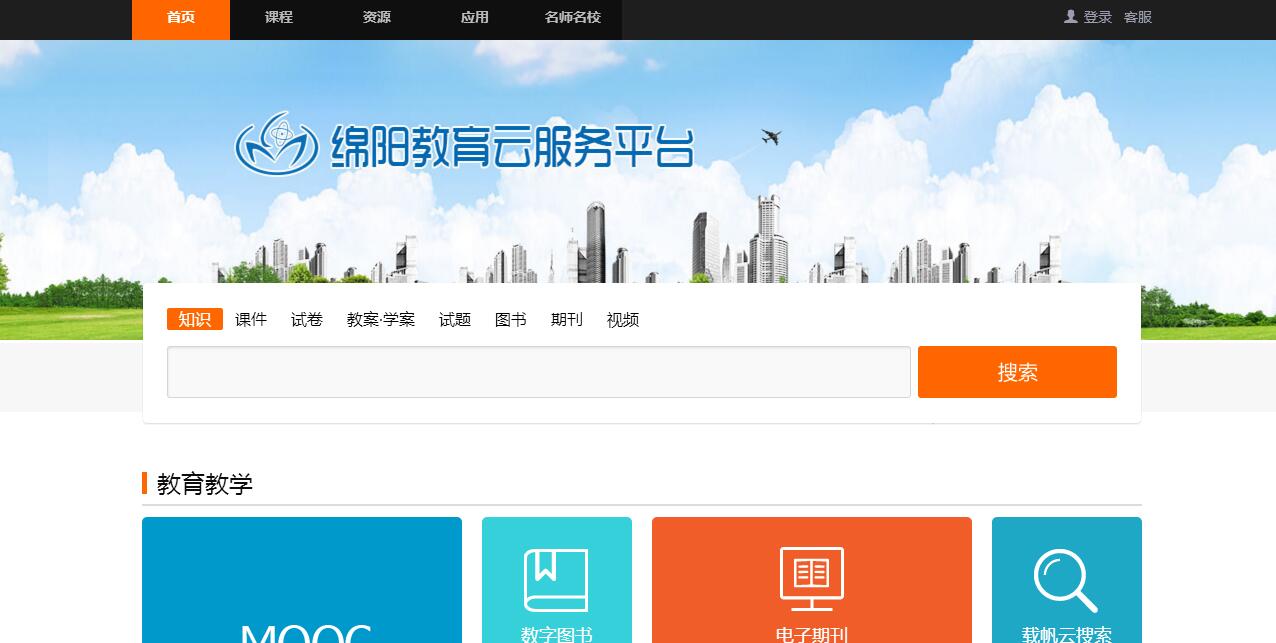Click the Mianyang education cloud platform logo
This screenshot has width=1276, height=643.
pos(463,146)
